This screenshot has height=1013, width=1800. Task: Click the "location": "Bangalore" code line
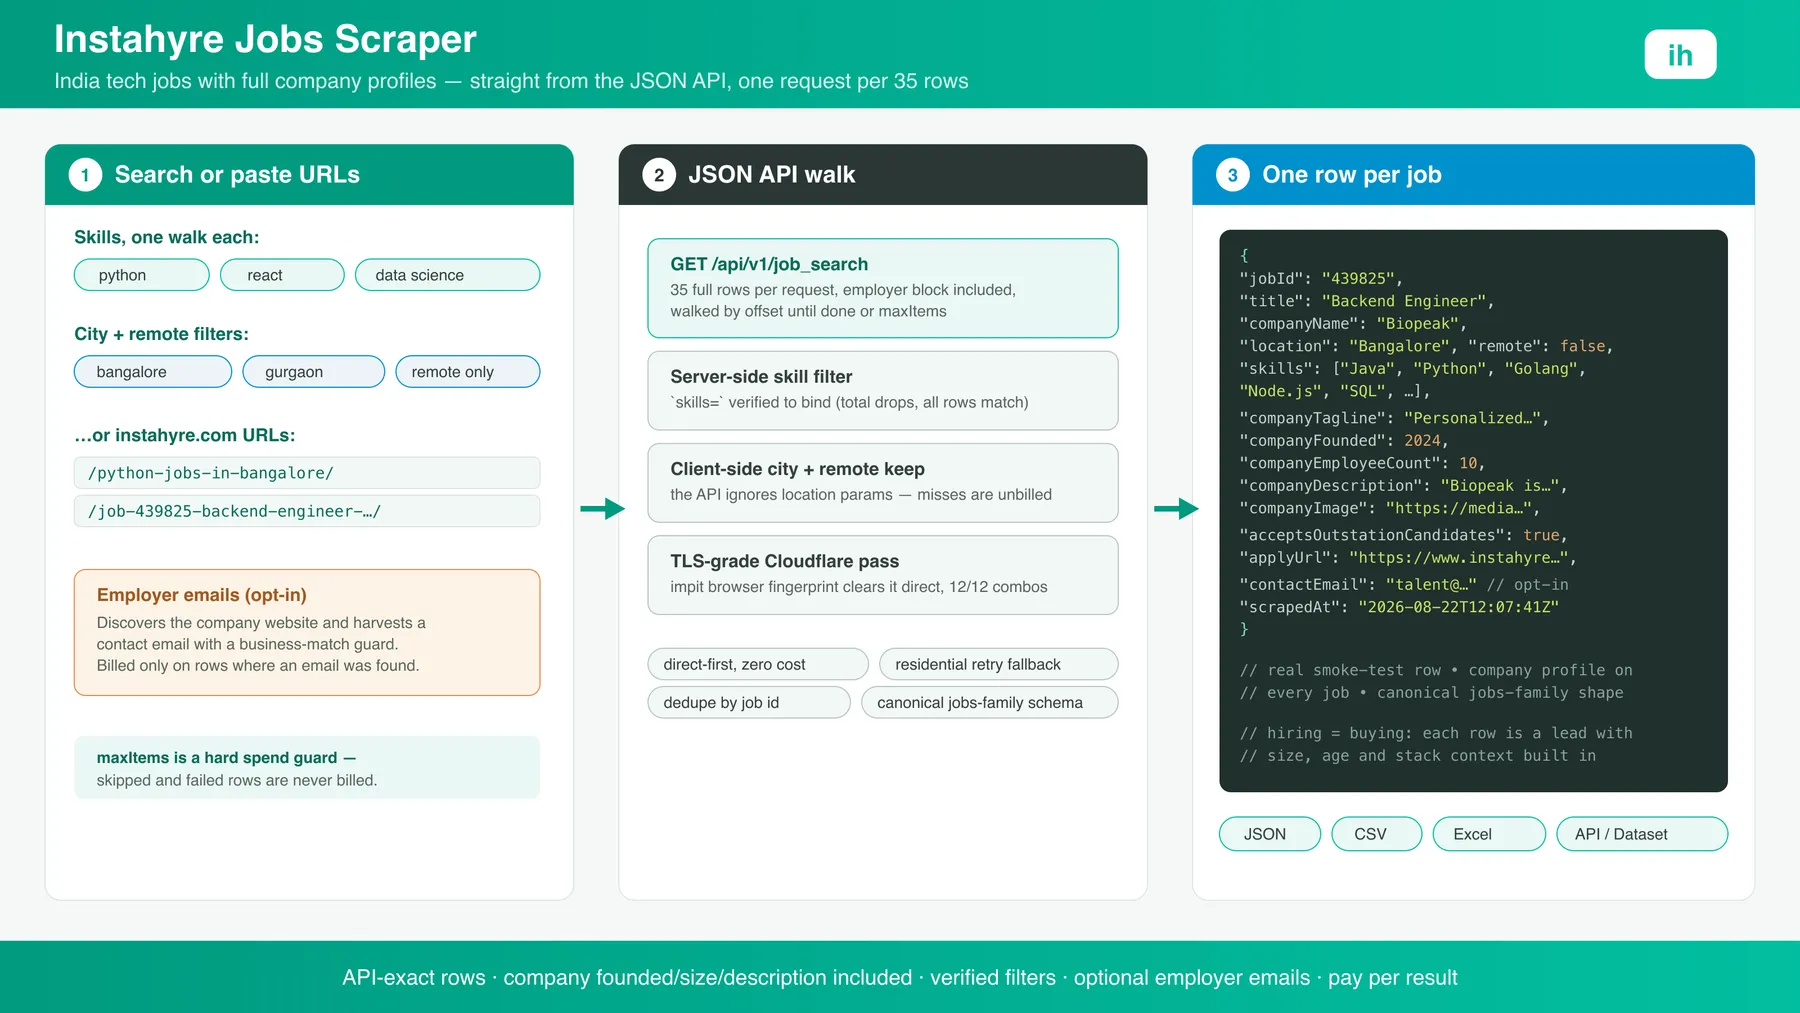coord(1426,346)
